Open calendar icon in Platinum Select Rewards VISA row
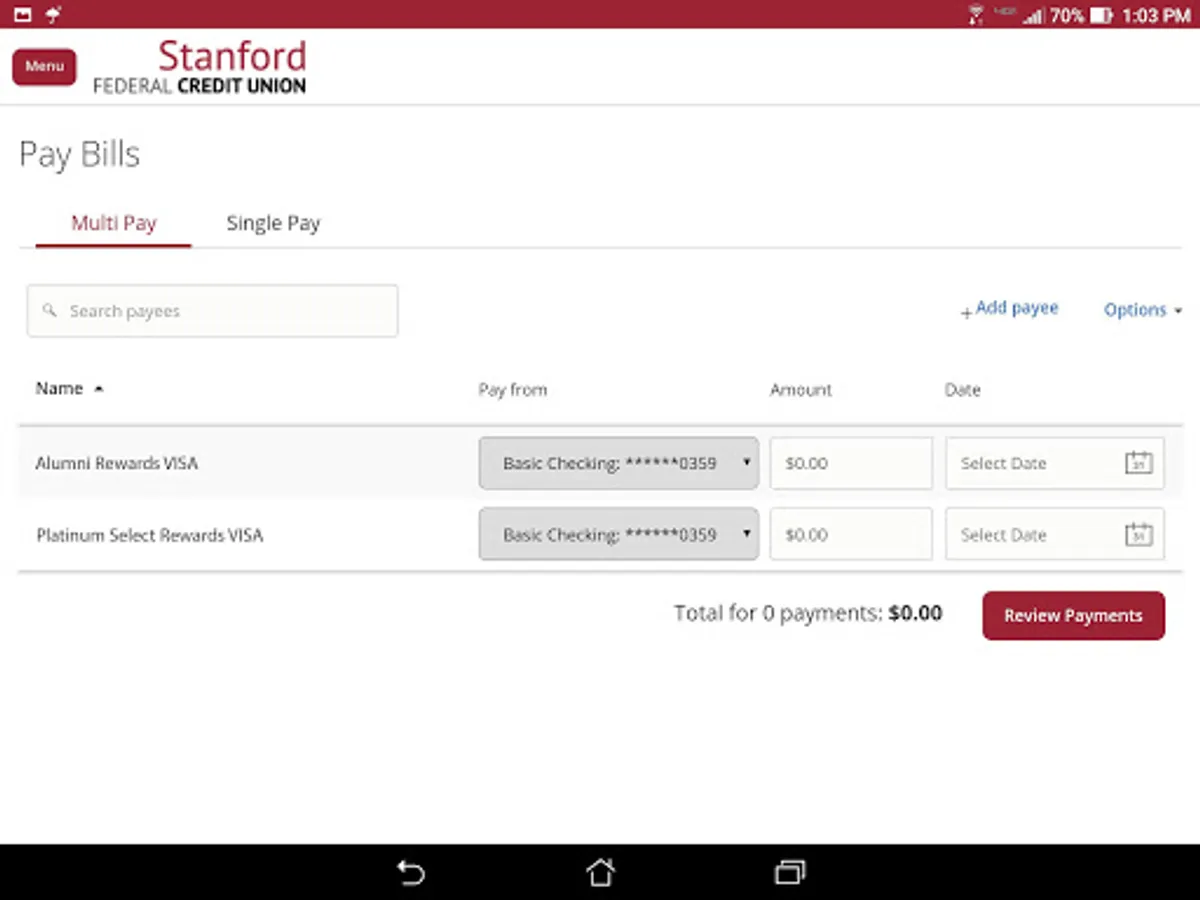The image size is (1200, 900). [x=1139, y=535]
